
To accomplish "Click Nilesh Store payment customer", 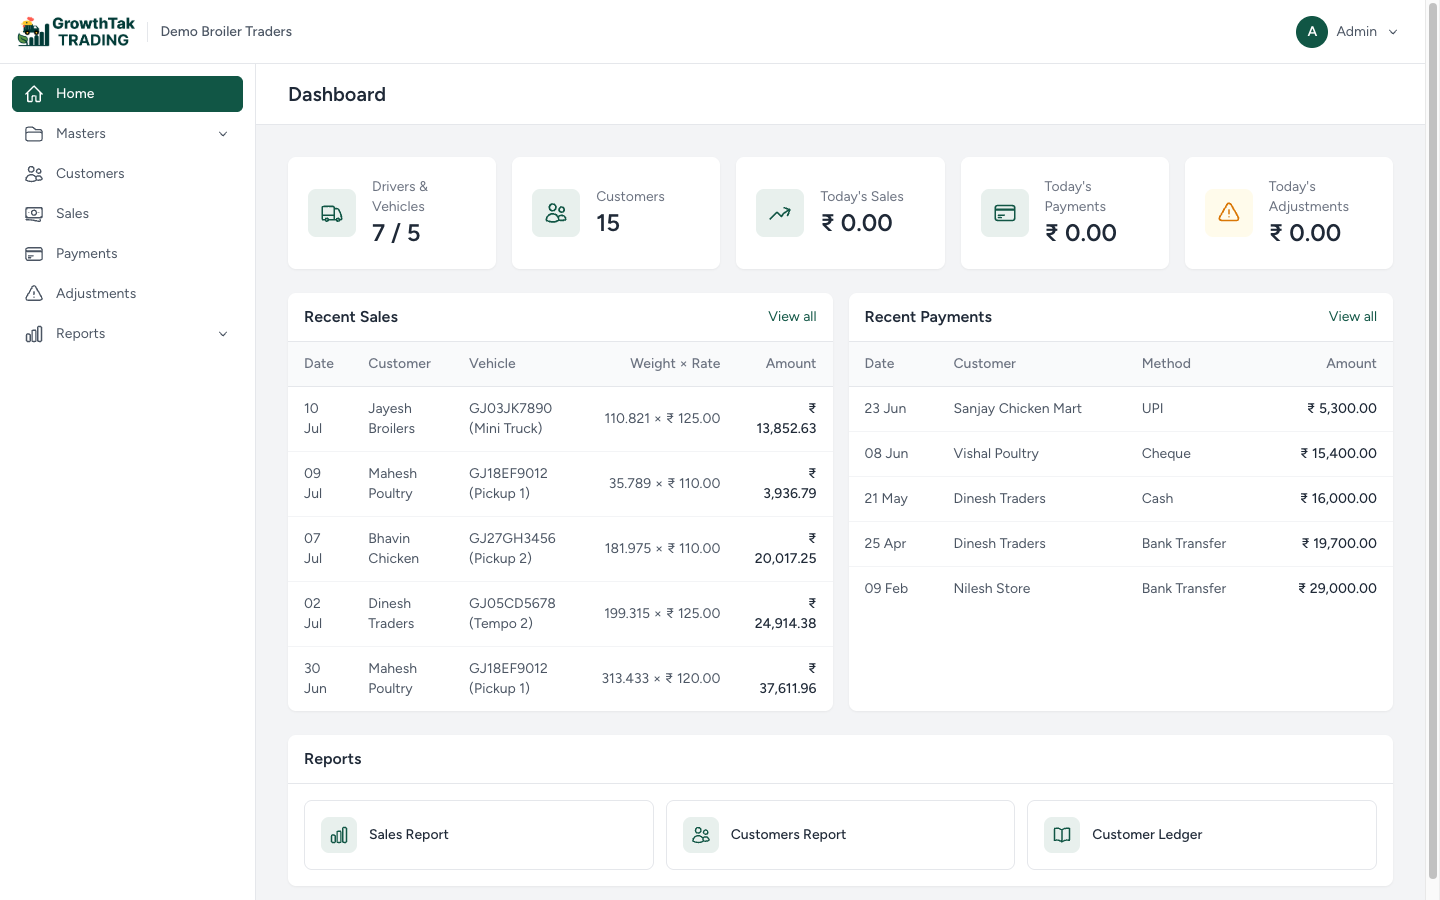I will click(x=991, y=589).
